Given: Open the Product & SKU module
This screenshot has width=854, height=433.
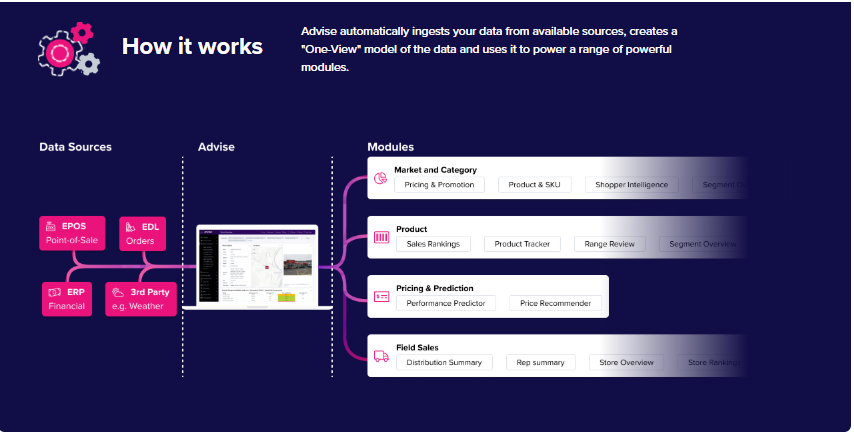Looking at the screenshot, I should point(534,185).
